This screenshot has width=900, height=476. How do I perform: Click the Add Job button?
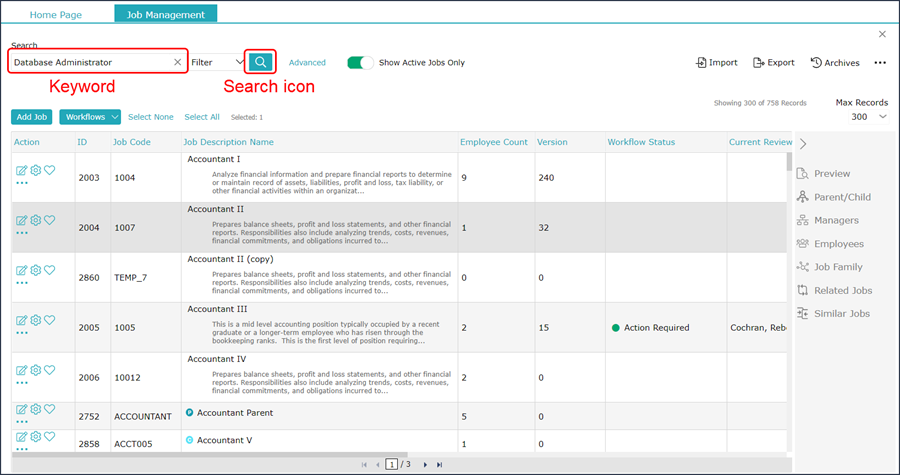click(x=32, y=117)
